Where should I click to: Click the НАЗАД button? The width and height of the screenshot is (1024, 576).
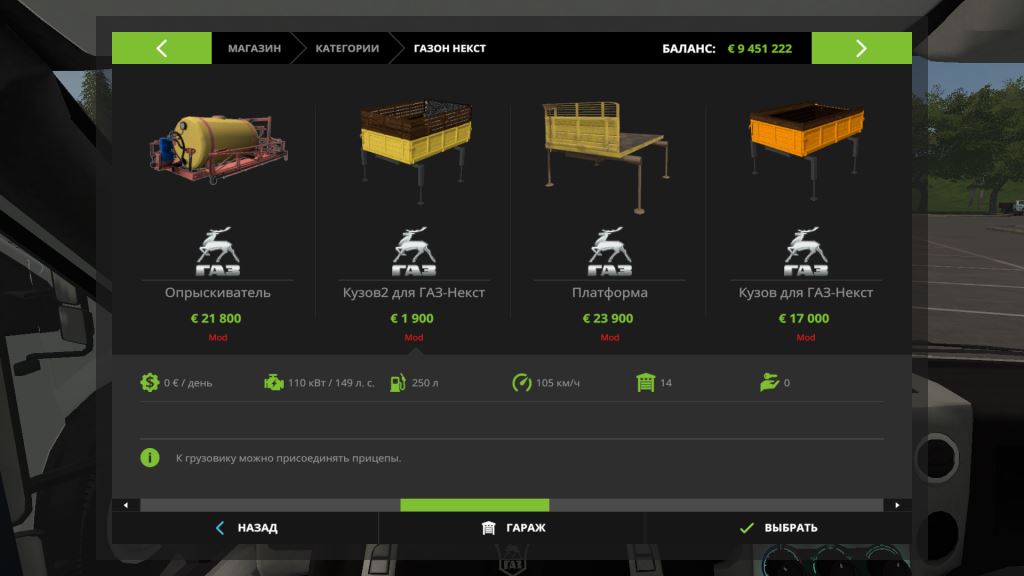coord(246,528)
